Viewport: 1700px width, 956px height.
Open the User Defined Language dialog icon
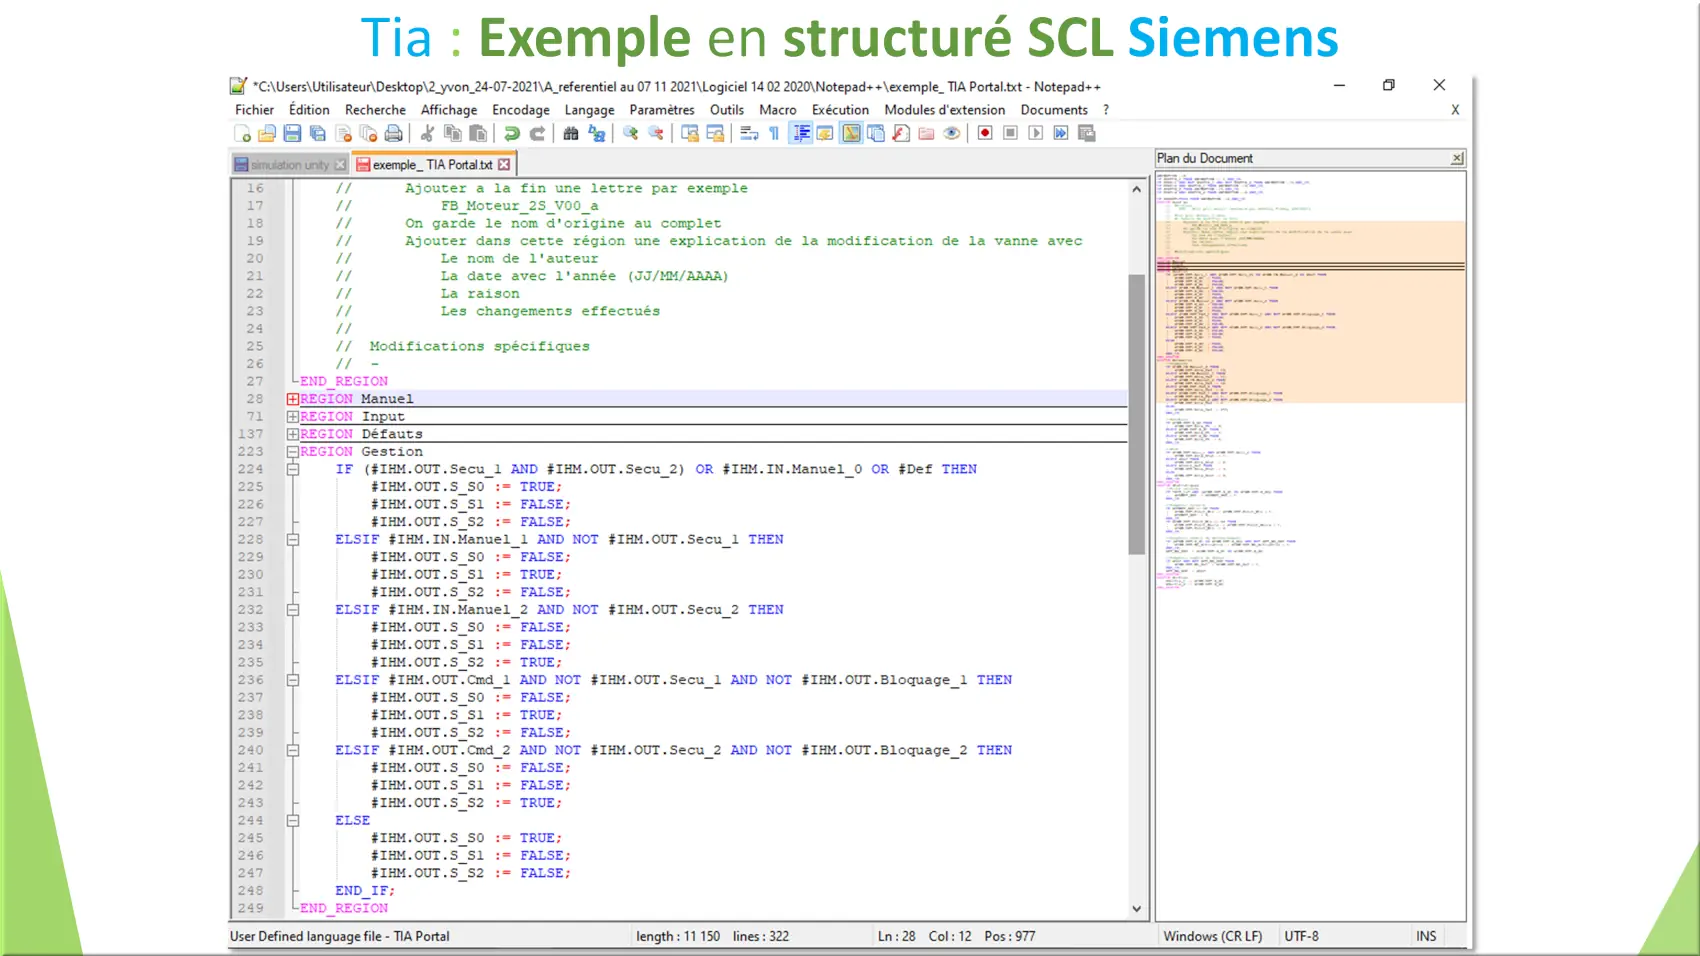pyautogui.click(x=825, y=133)
